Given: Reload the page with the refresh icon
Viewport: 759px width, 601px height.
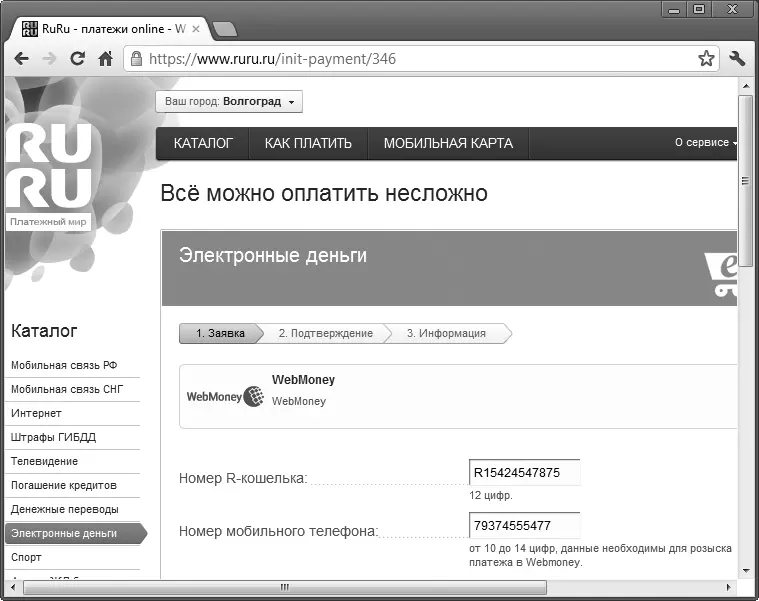Looking at the screenshot, I should pyautogui.click(x=77, y=59).
